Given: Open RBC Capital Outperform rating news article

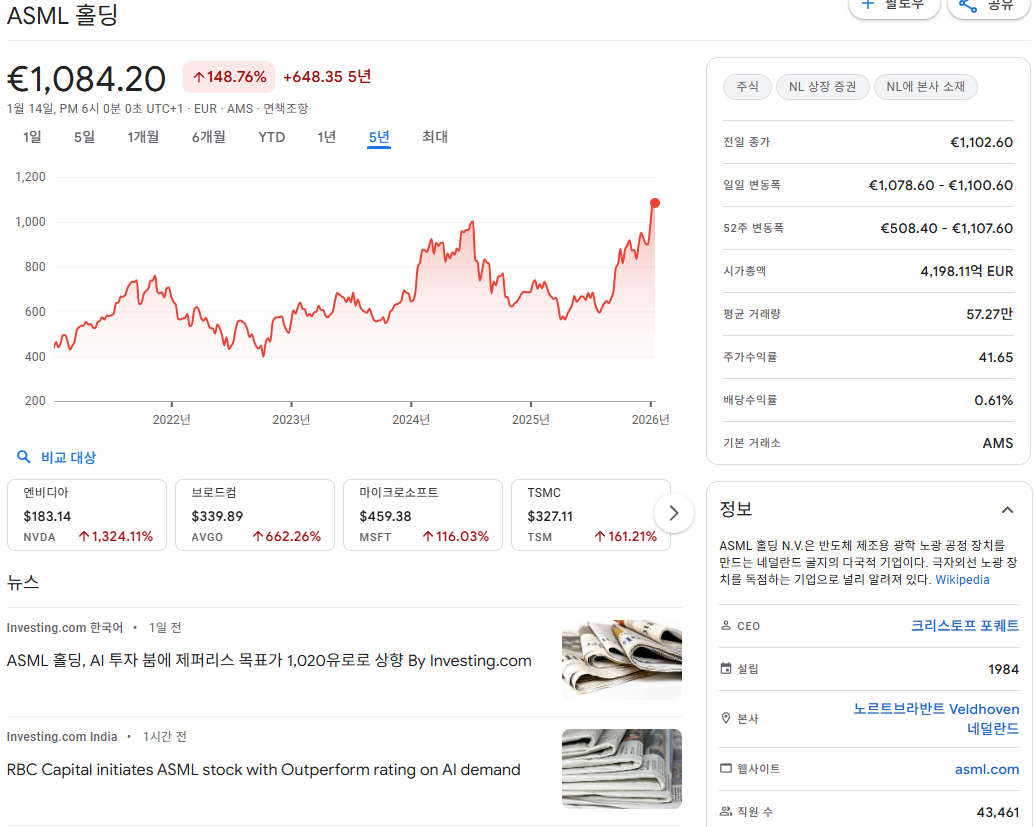Looking at the screenshot, I should pyautogui.click(x=263, y=770).
